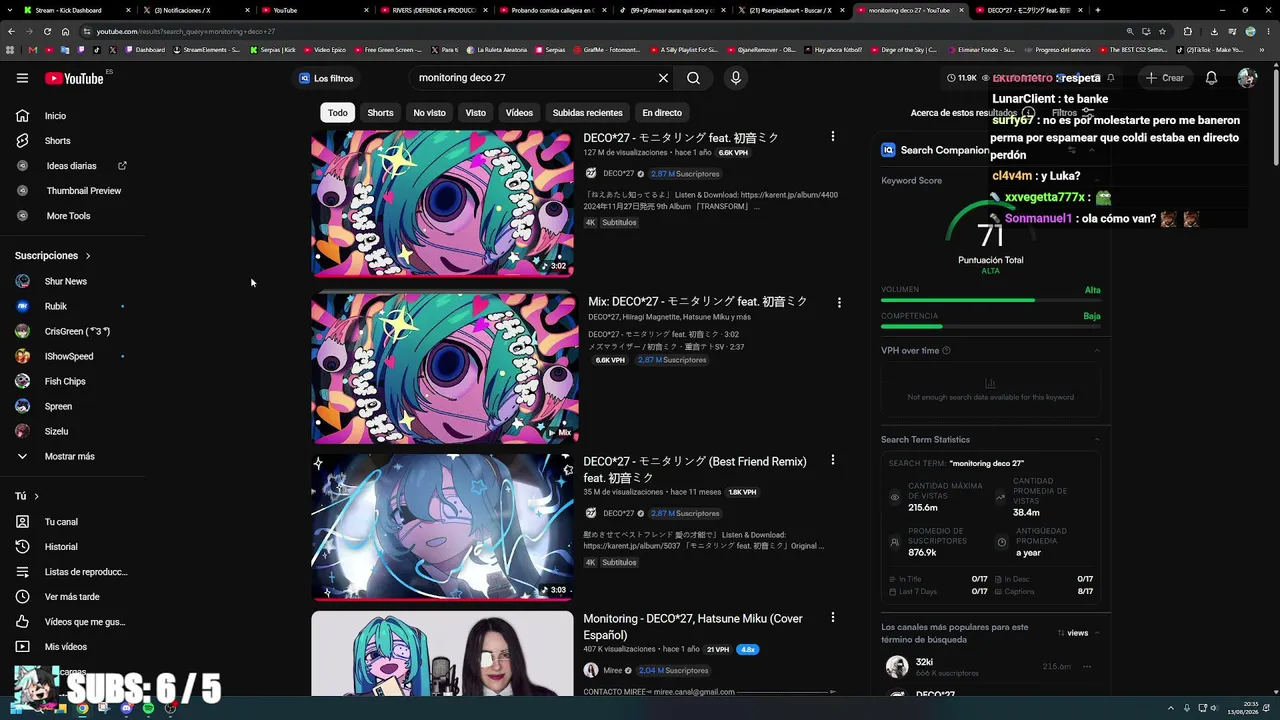Image resolution: width=1280 pixels, height=720 pixels.
Task: Switch to RIVERS browser tab
Action: 434,10
